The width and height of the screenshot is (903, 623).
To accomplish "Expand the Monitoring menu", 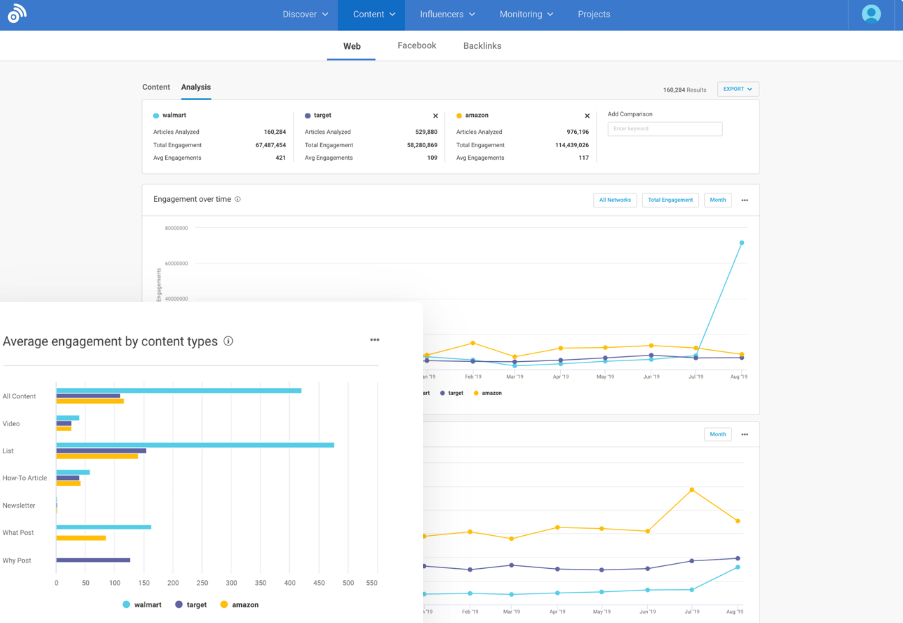I will [x=526, y=14].
